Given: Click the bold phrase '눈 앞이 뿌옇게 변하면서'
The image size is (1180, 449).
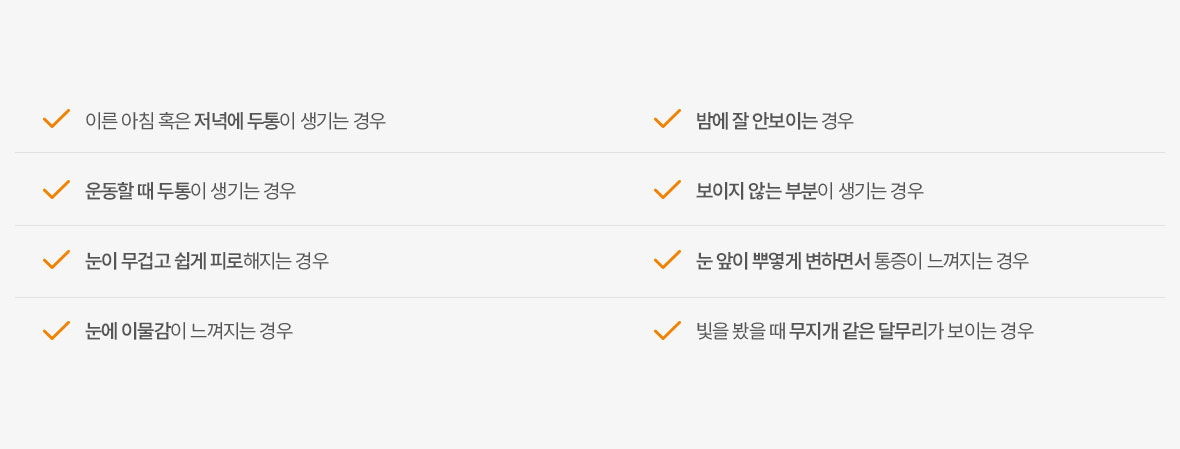Looking at the screenshot, I should (x=783, y=261).
